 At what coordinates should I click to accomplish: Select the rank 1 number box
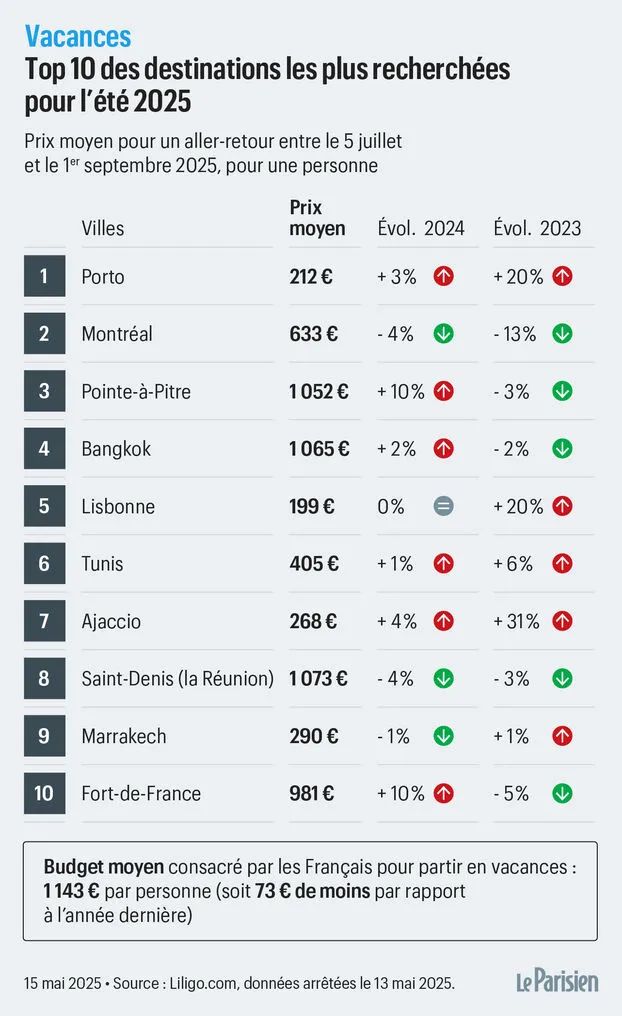(x=45, y=276)
